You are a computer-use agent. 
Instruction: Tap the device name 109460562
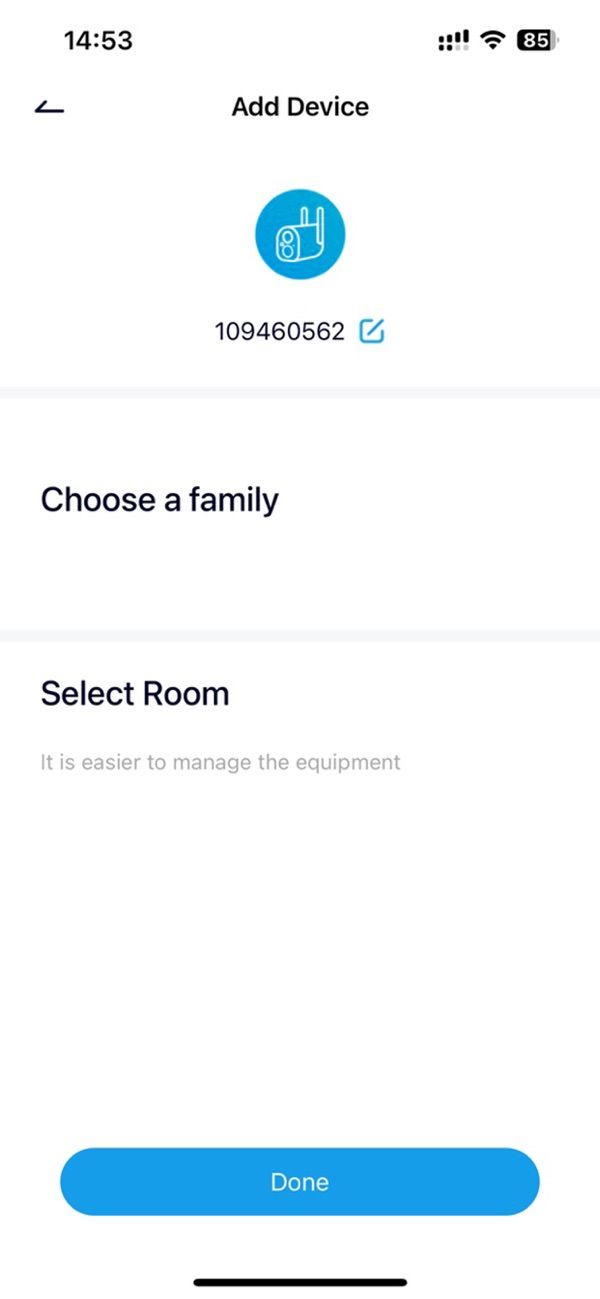pyautogui.click(x=281, y=331)
